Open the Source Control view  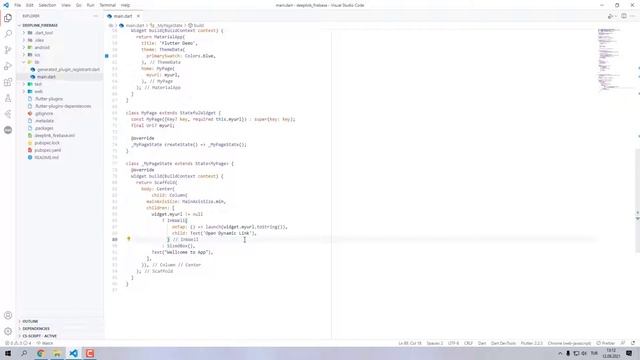point(8,50)
